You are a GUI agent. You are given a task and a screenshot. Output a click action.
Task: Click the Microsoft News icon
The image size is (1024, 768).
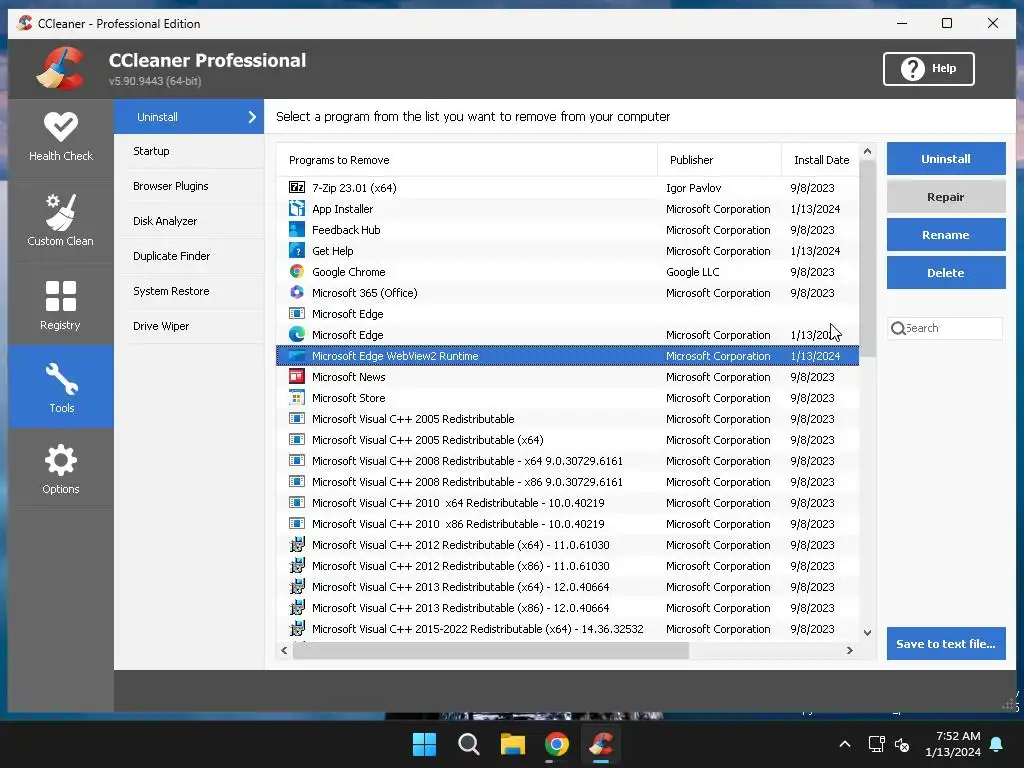tap(296, 376)
